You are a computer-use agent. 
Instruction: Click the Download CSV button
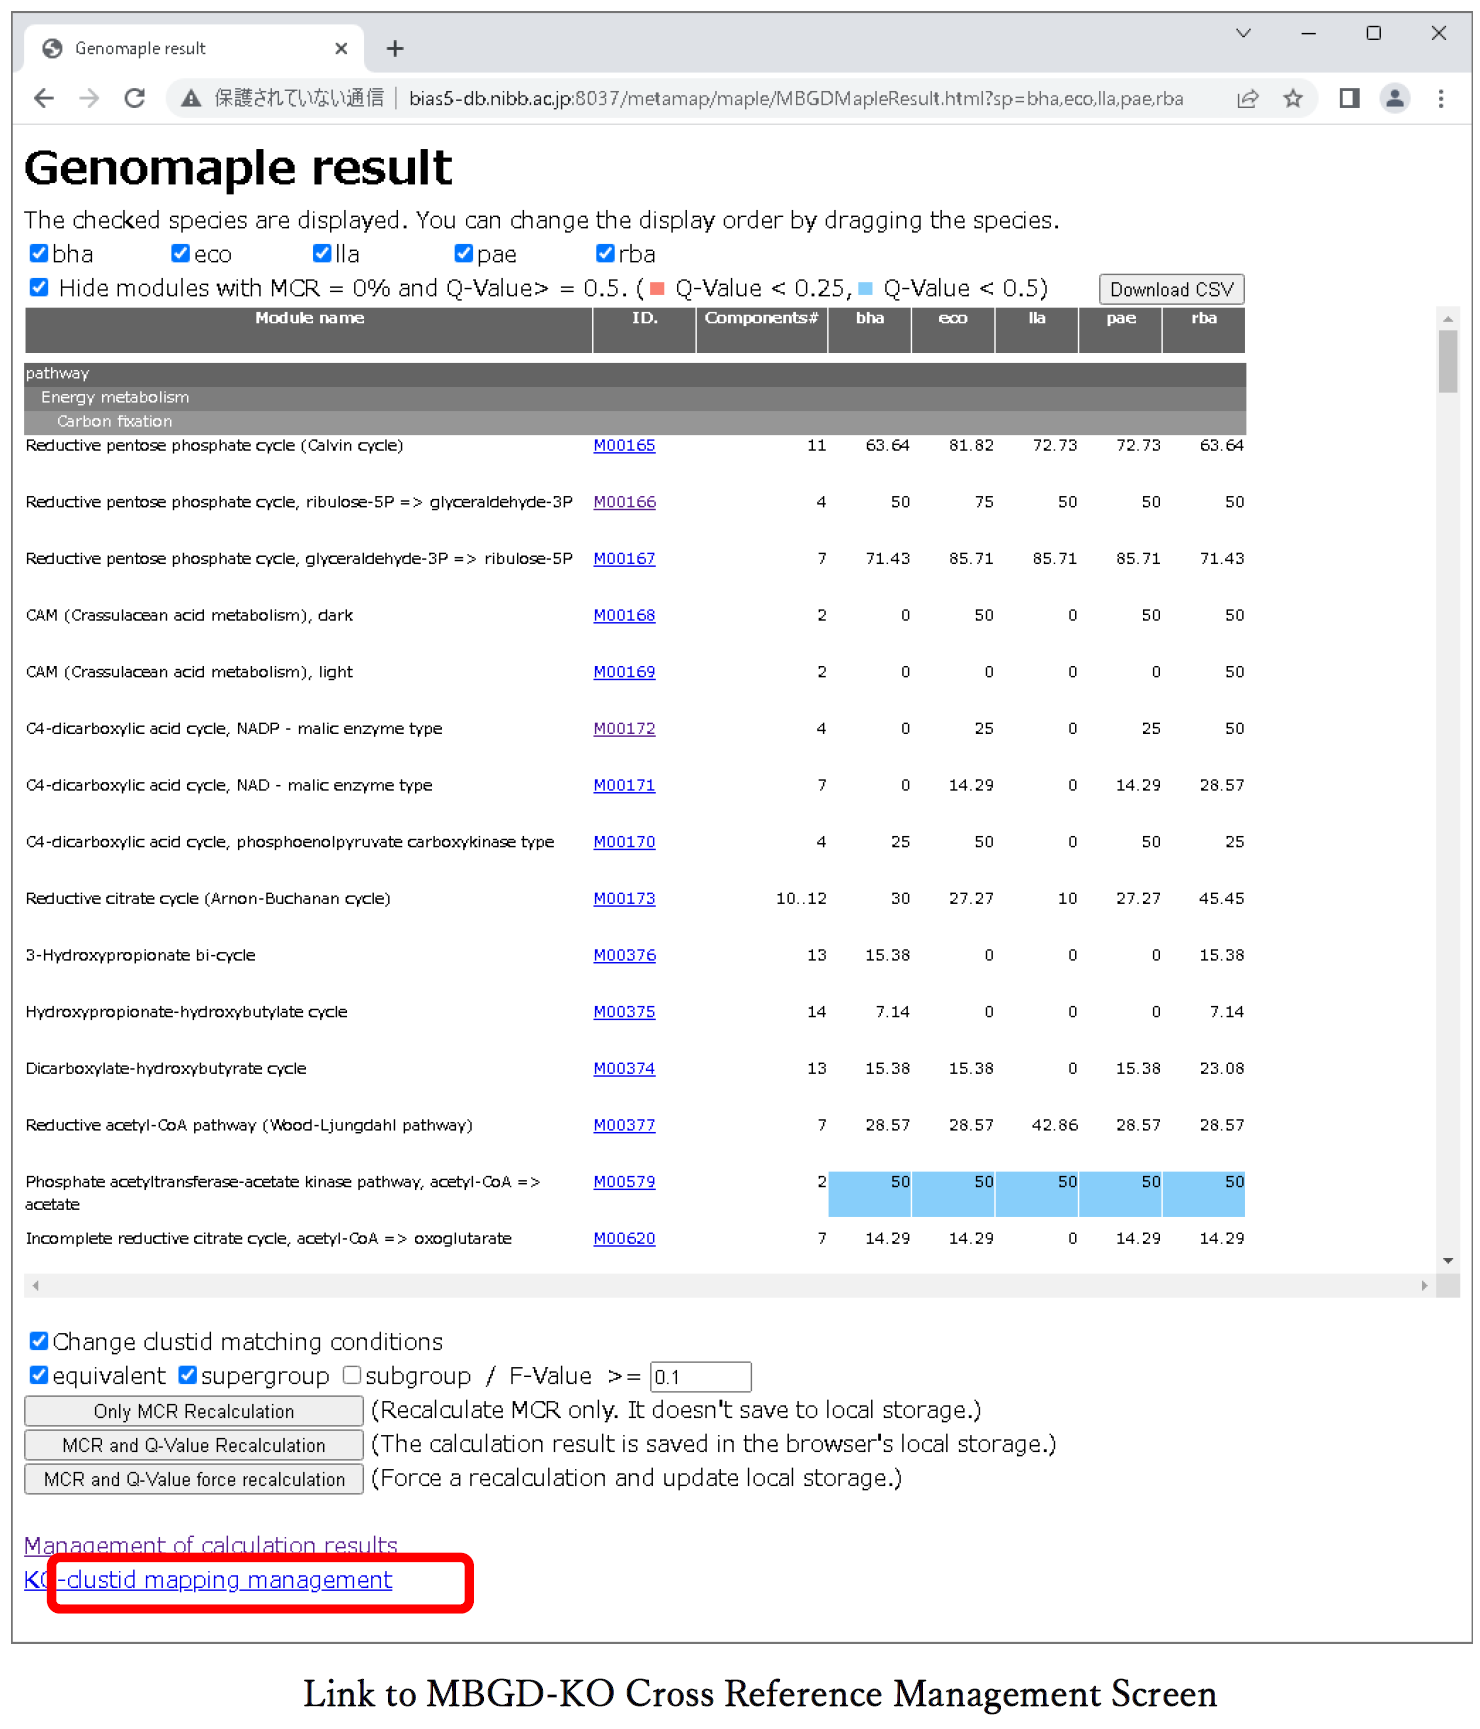pyautogui.click(x=1171, y=289)
